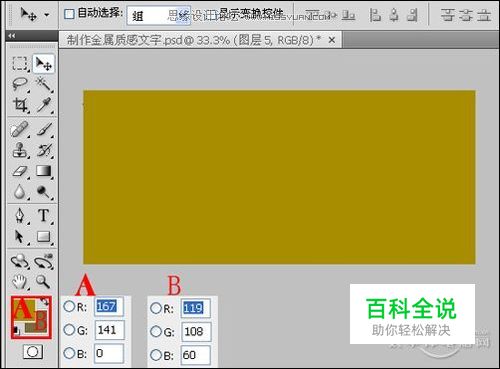This screenshot has width=500, height=369.
Task: Select the Blur tool
Action: [x=20, y=192]
